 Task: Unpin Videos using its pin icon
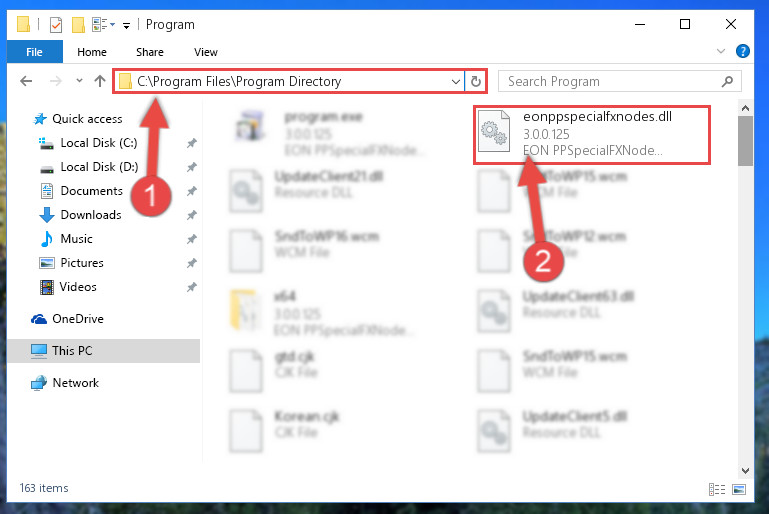[191, 287]
